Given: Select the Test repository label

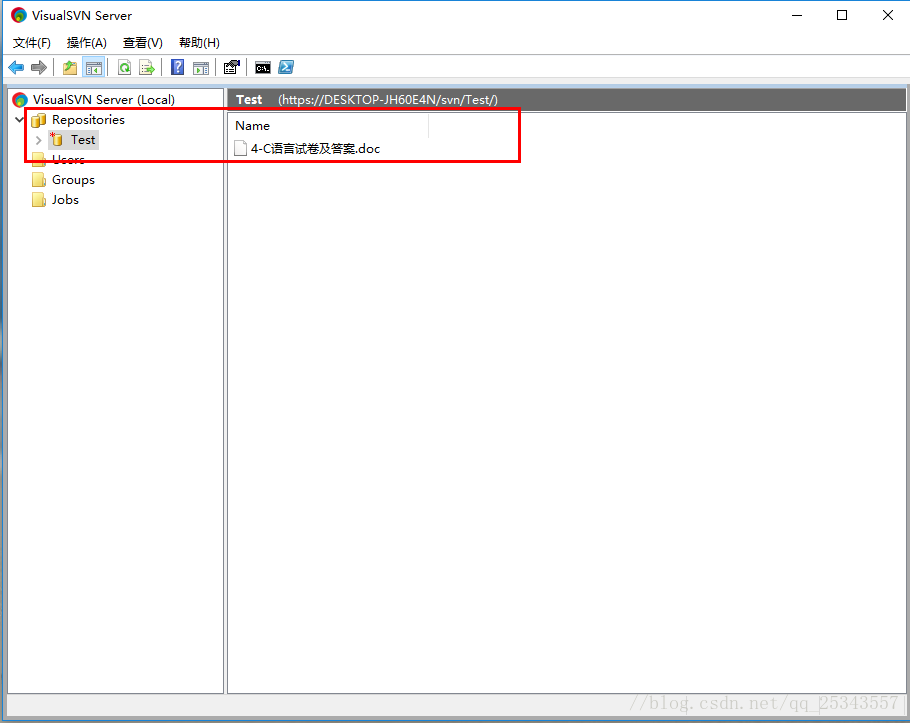Looking at the screenshot, I should click(x=83, y=140).
